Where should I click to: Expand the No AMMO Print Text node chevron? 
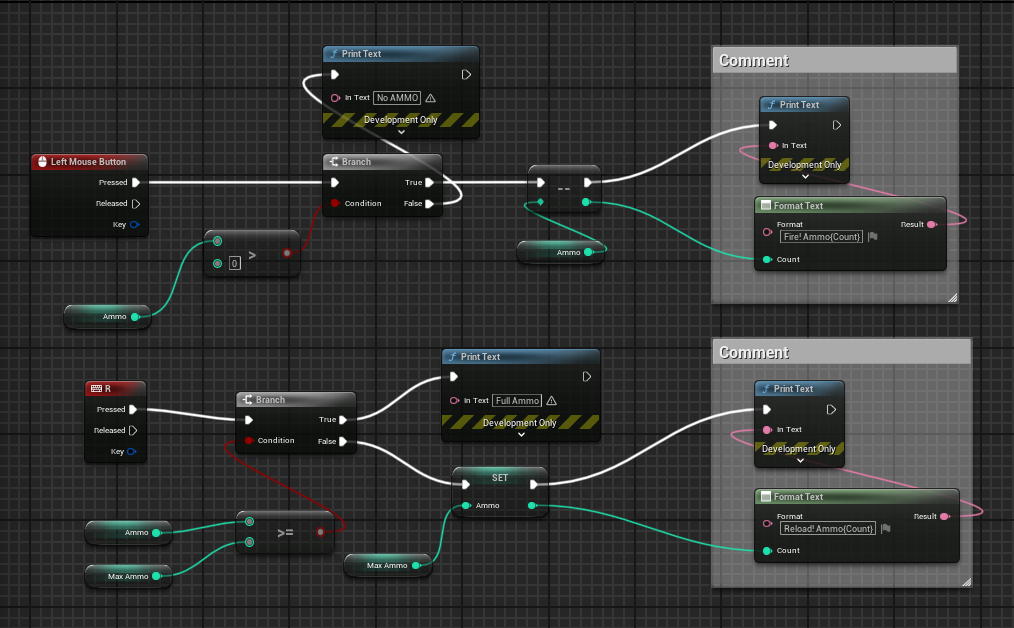pyautogui.click(x=401, y=131)
